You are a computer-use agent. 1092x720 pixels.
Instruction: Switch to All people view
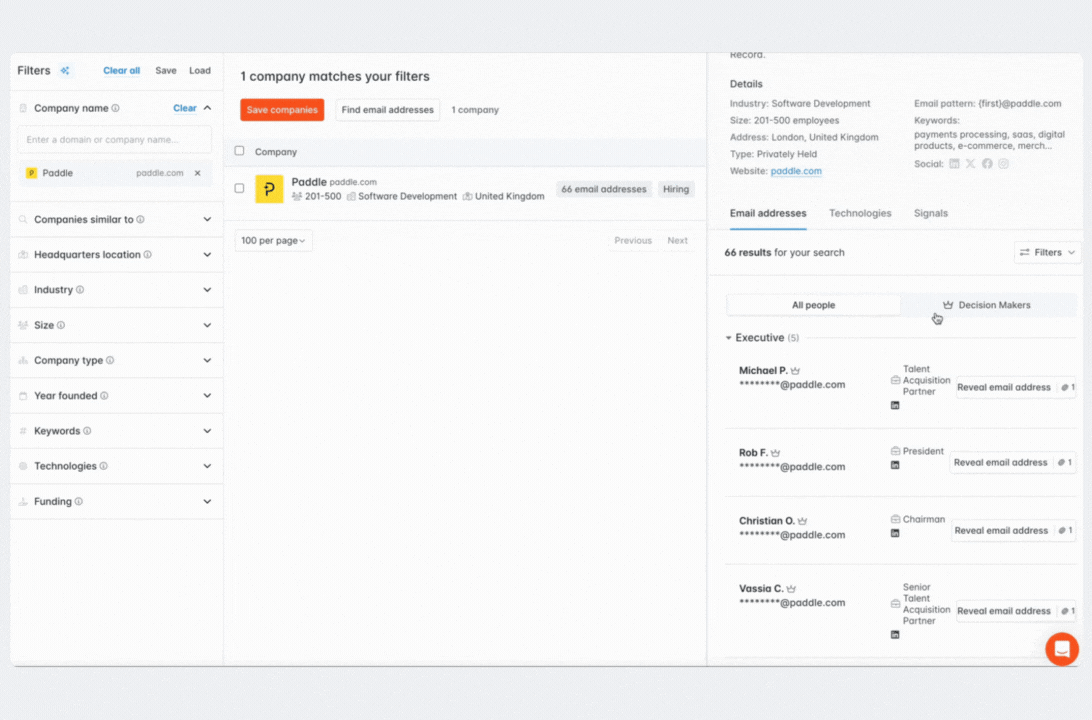click(813, 305)
